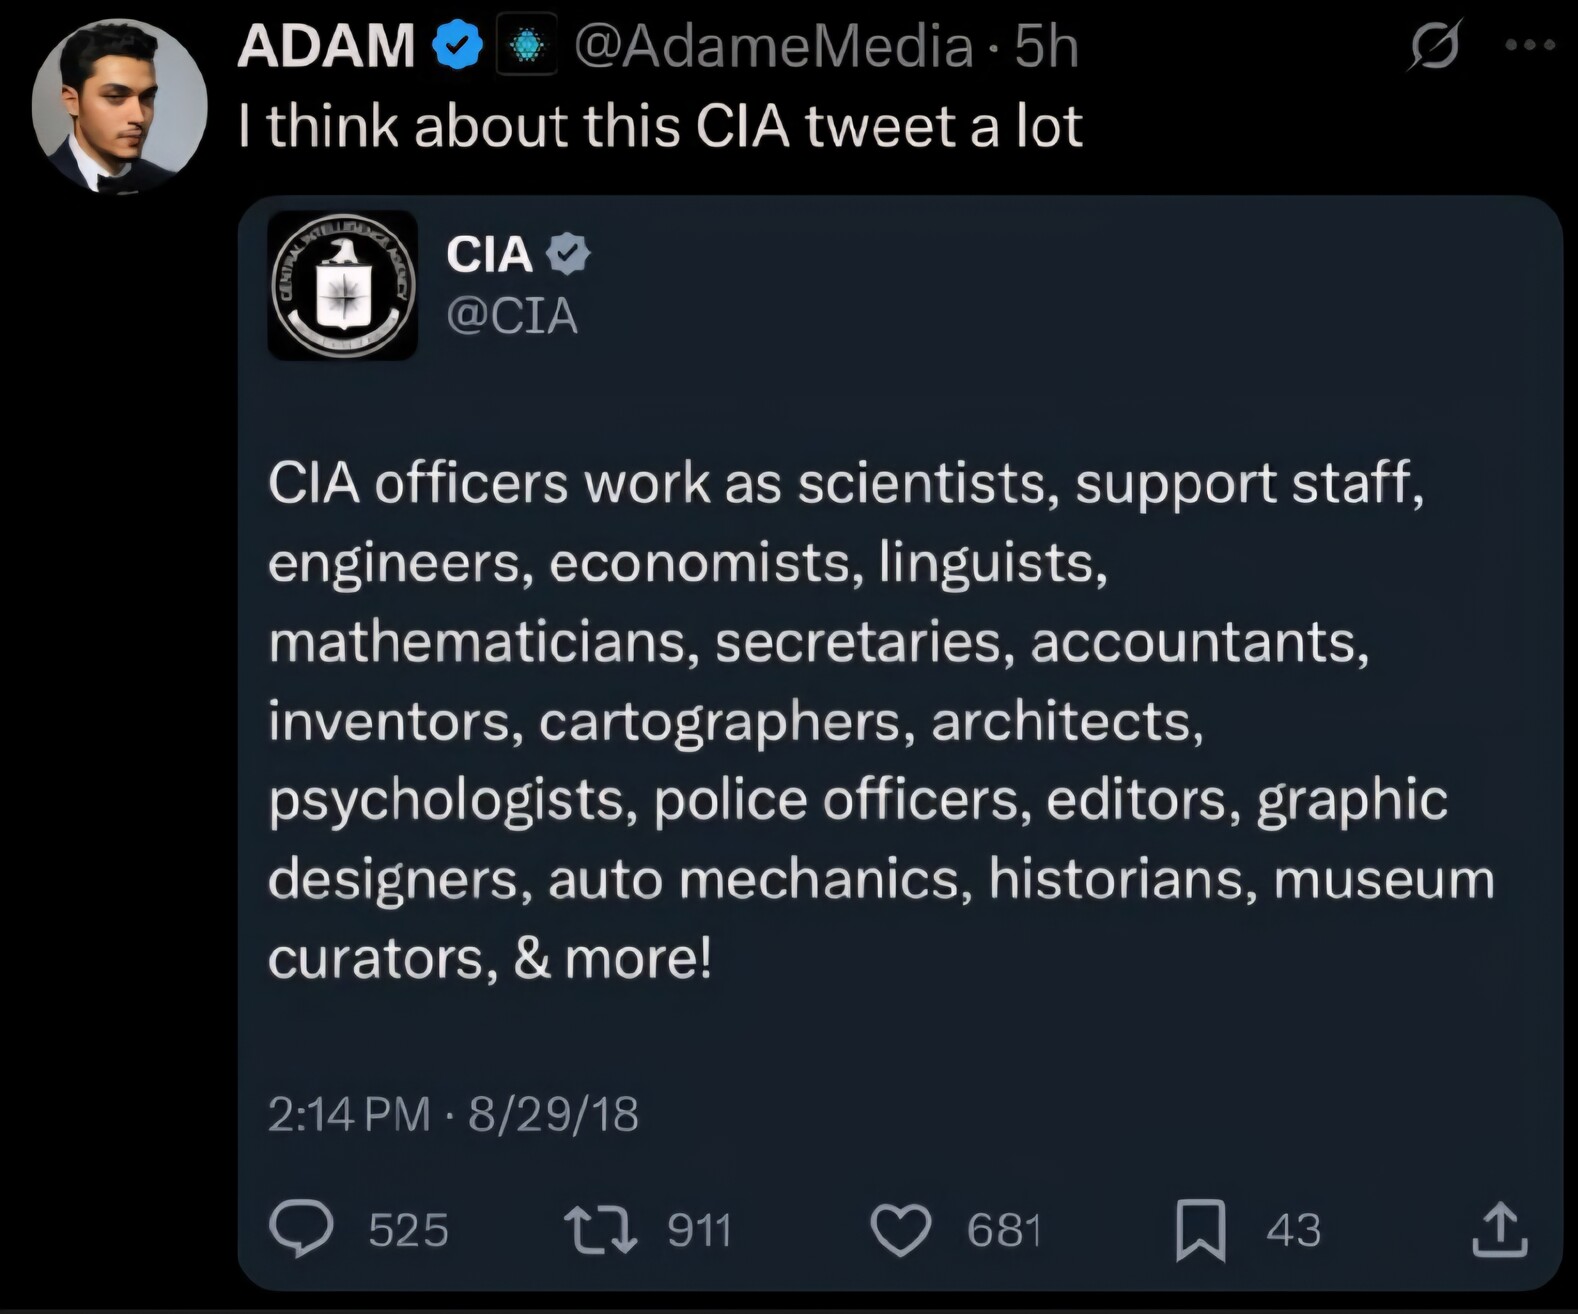Open the @AdameMedia handle link
This screenshot has width=1578, height=1314.
click(x=774, y=47)
